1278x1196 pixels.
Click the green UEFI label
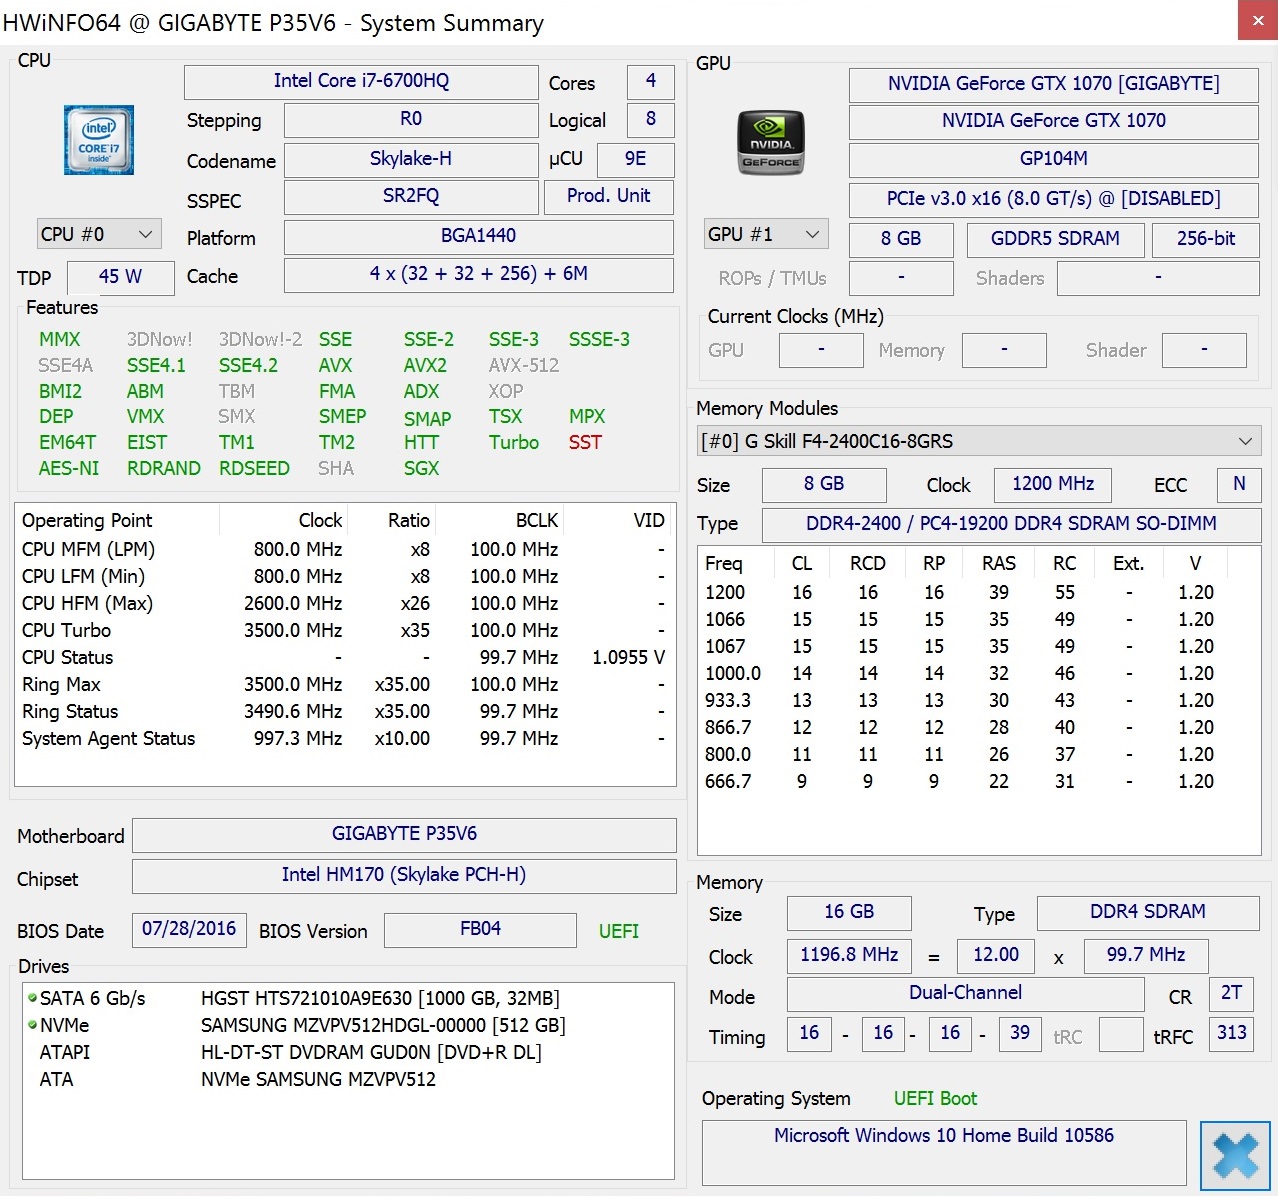coord(619,931)
